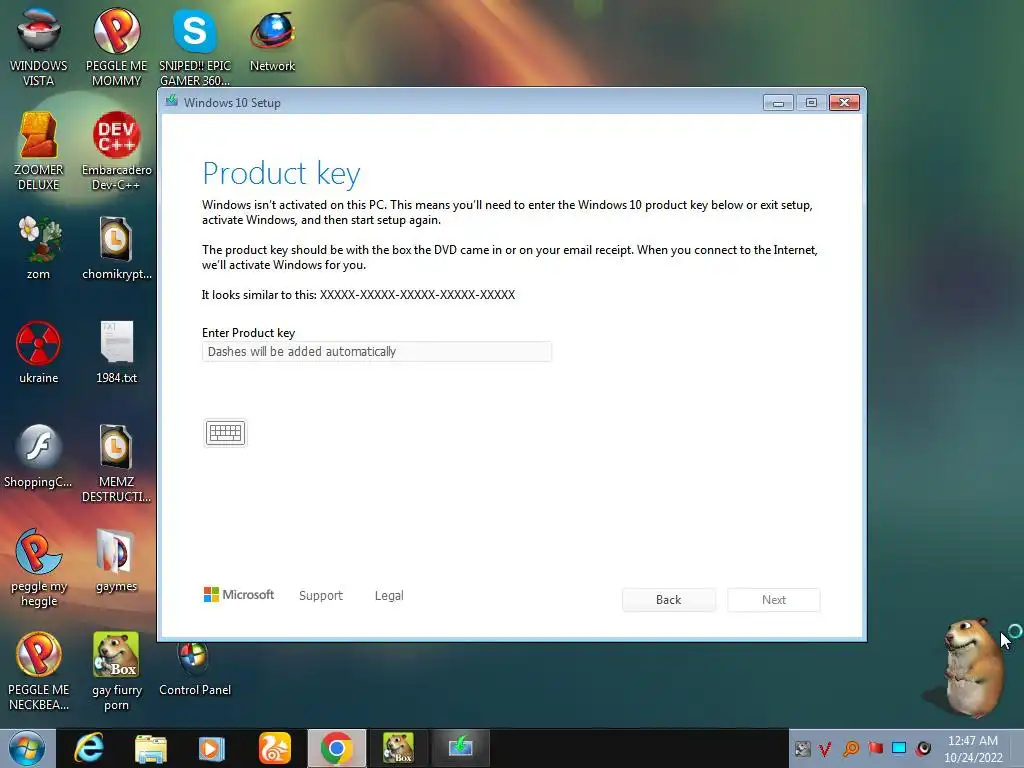The width and height of the screenshot is (1024, 768).
Task: Select the Control Panel desktop icon
Action: (x=195, y=669)
